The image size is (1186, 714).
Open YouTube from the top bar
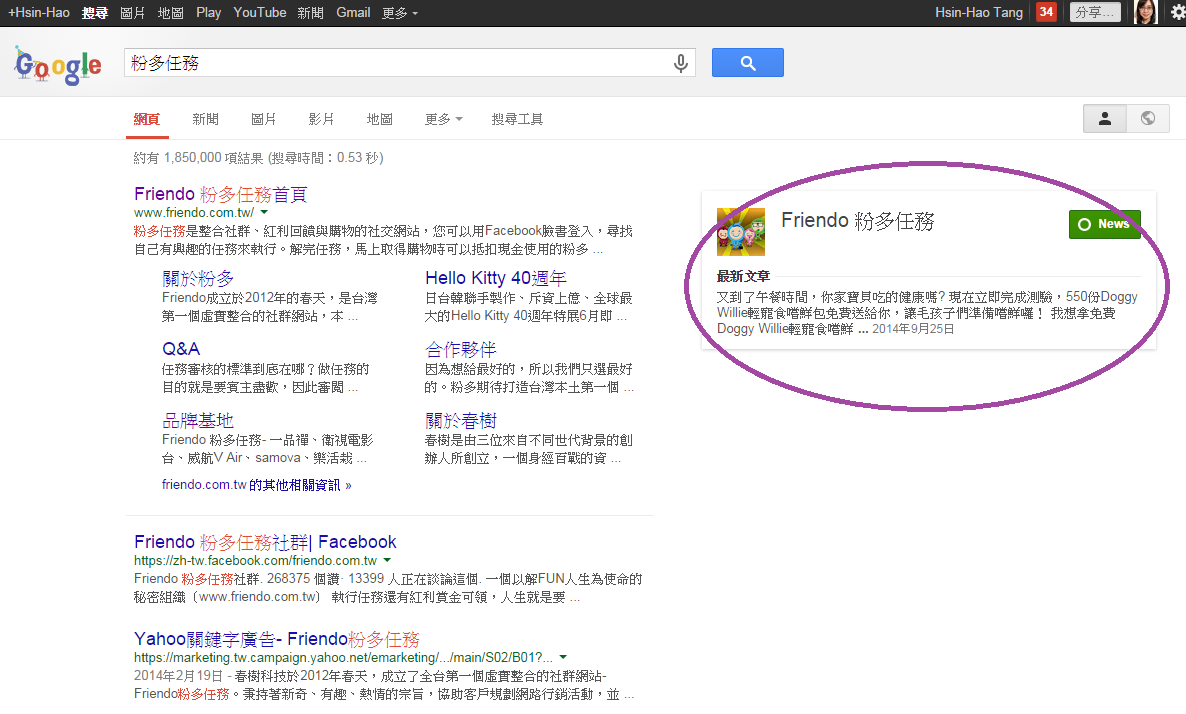[x=259, y=13]
